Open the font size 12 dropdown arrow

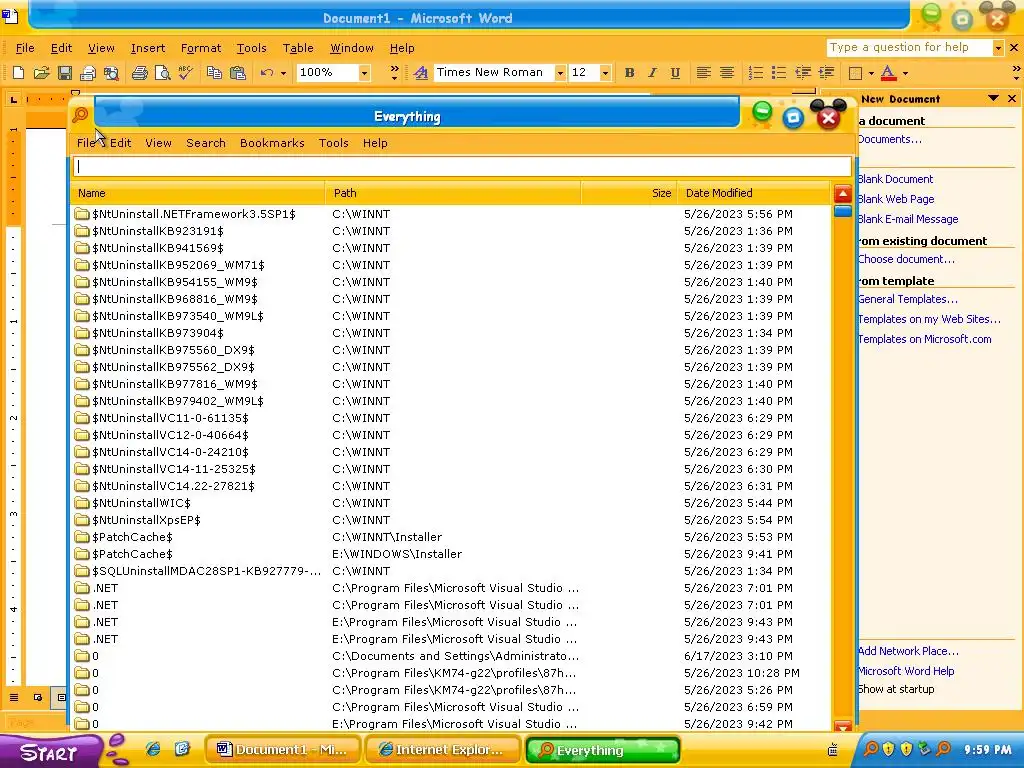[x=605, y=72]
